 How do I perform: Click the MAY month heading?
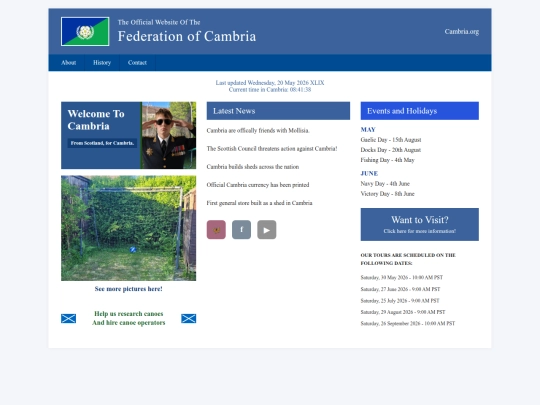coord(368,130)
